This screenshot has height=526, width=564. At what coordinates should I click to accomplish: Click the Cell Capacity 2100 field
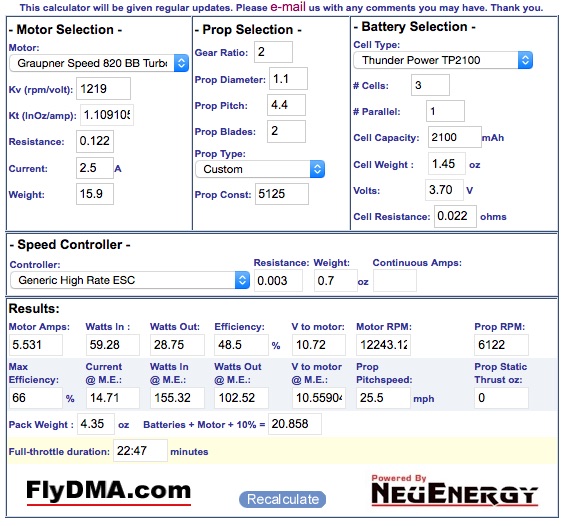(455, 137)
